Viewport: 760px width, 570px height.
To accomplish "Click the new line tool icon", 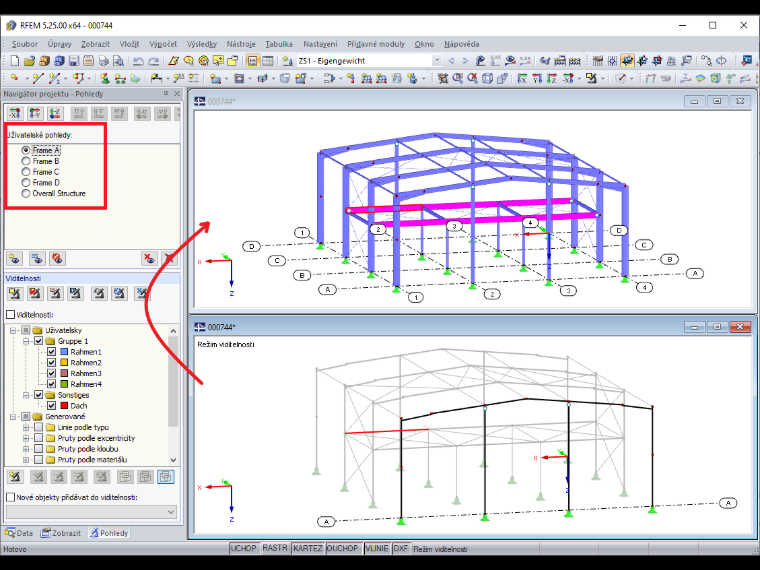I will click(x=38, y=78).
